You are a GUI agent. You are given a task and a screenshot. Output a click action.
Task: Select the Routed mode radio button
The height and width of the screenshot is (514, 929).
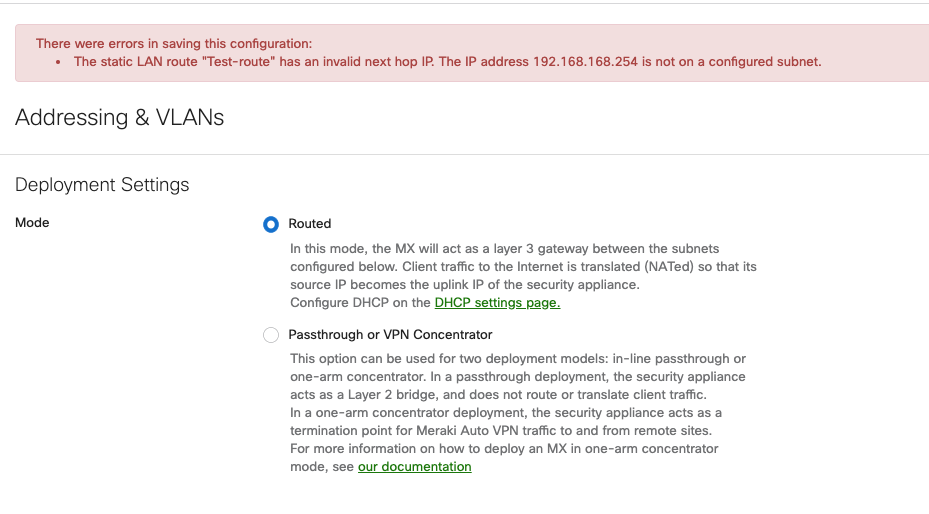(271, 224)
